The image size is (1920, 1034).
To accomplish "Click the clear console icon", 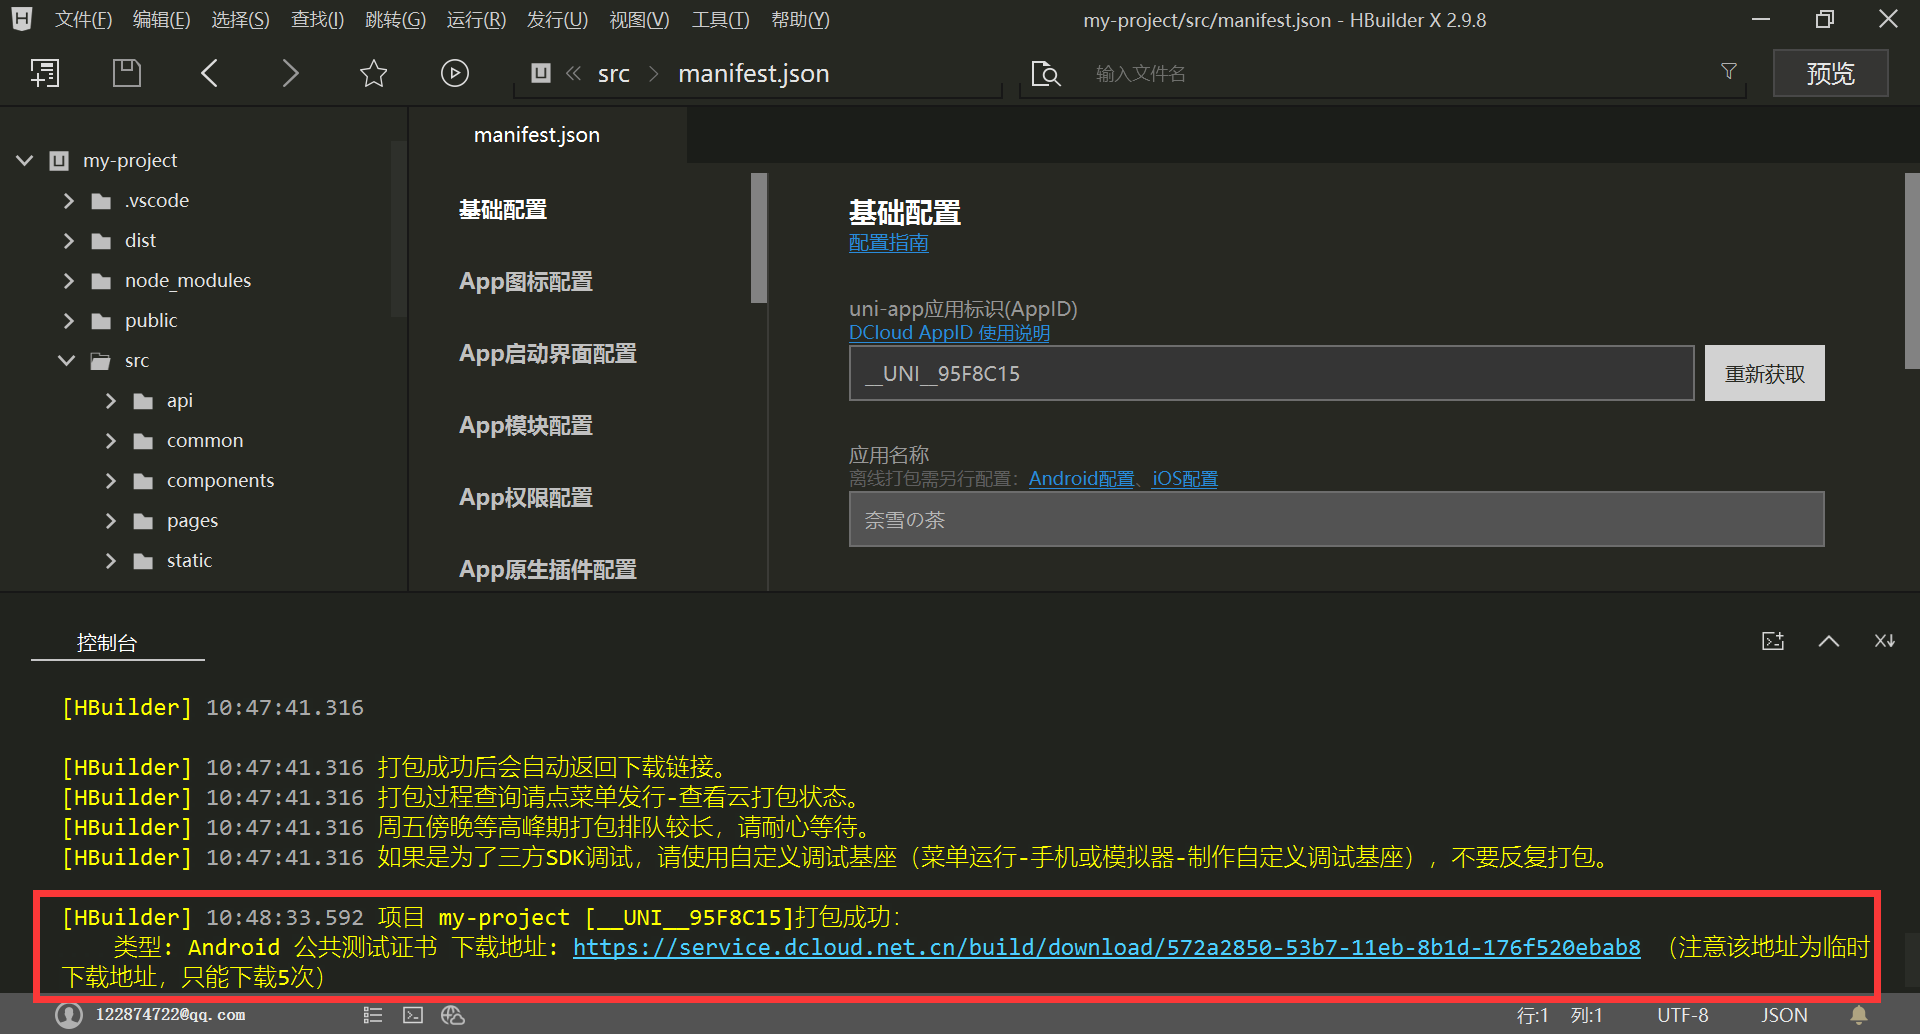I will point(1885,641).
